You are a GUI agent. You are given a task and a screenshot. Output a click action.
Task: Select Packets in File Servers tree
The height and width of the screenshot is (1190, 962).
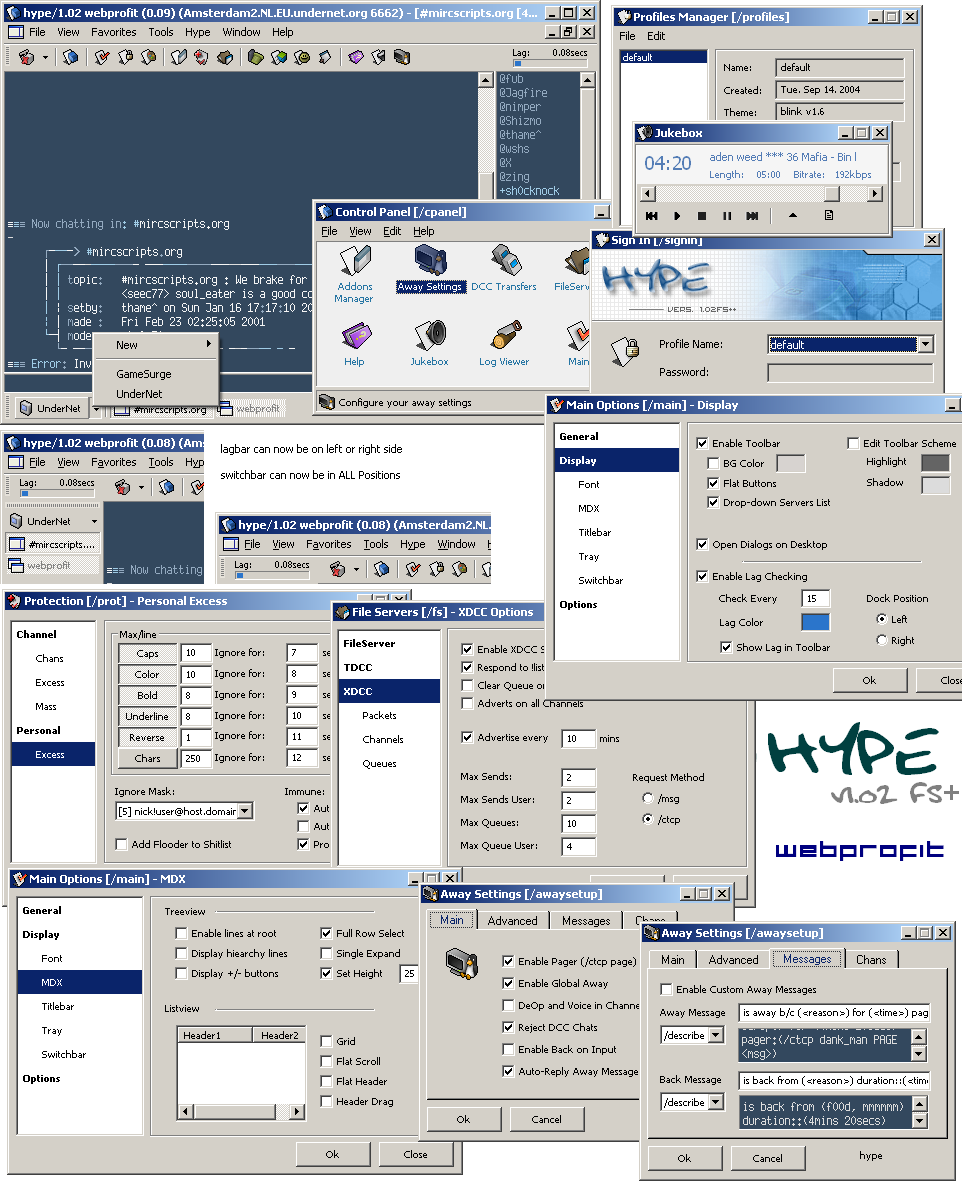tap(379, 716)
